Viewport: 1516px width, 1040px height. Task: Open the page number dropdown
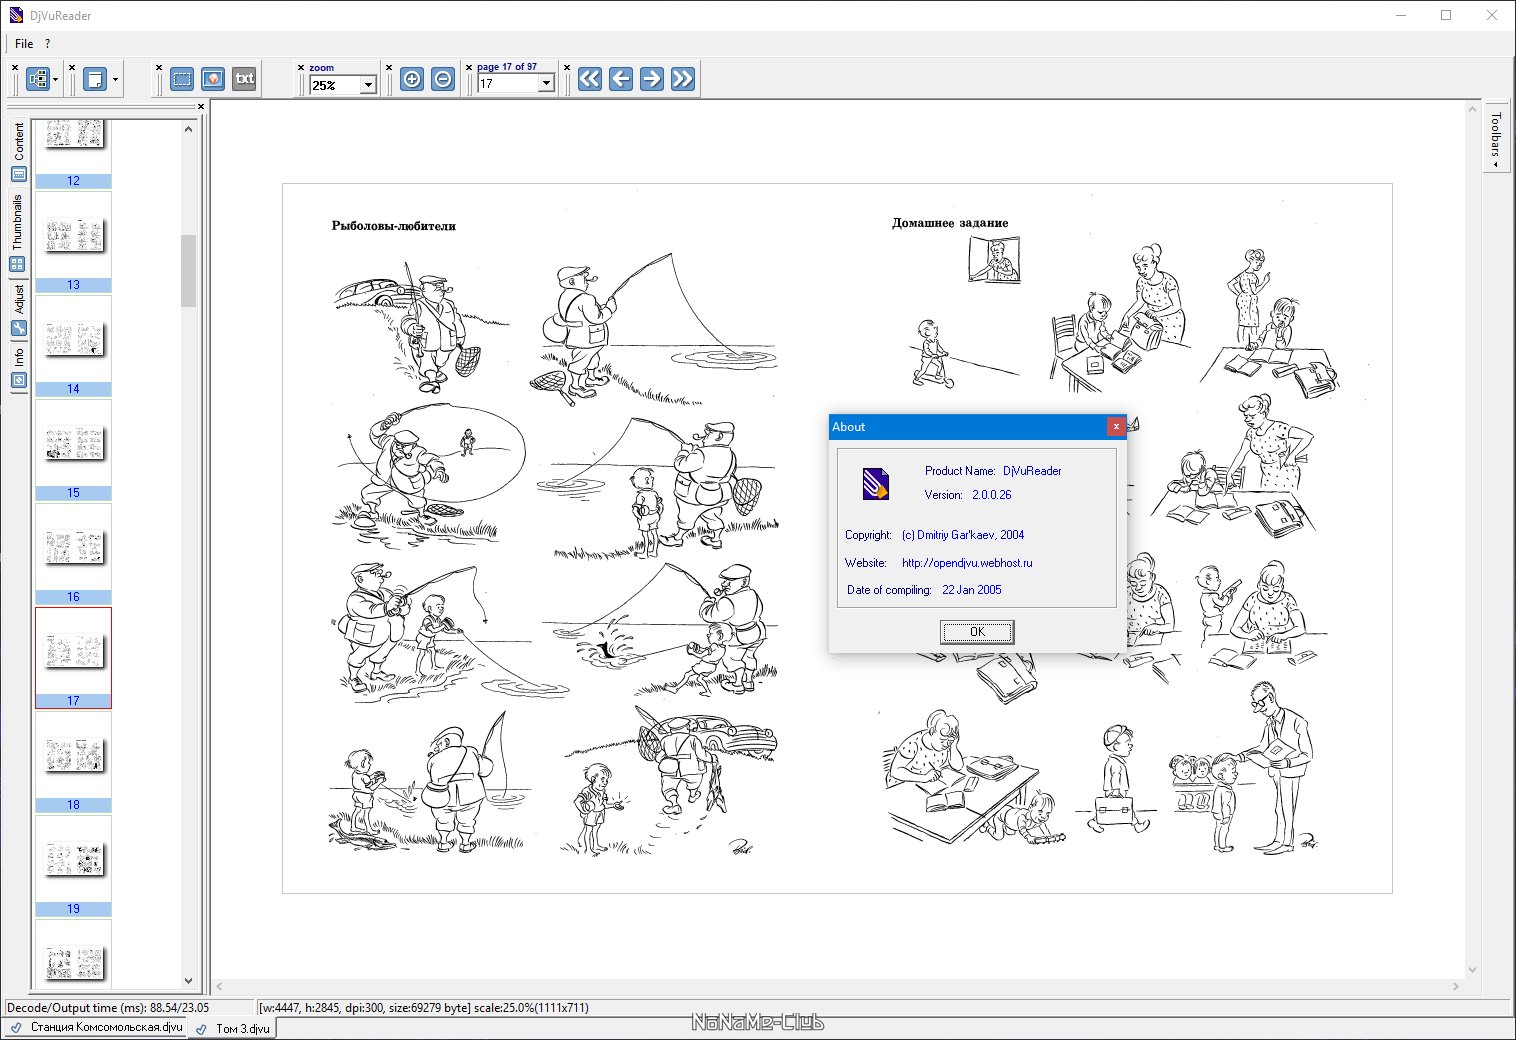coord(546,84)
